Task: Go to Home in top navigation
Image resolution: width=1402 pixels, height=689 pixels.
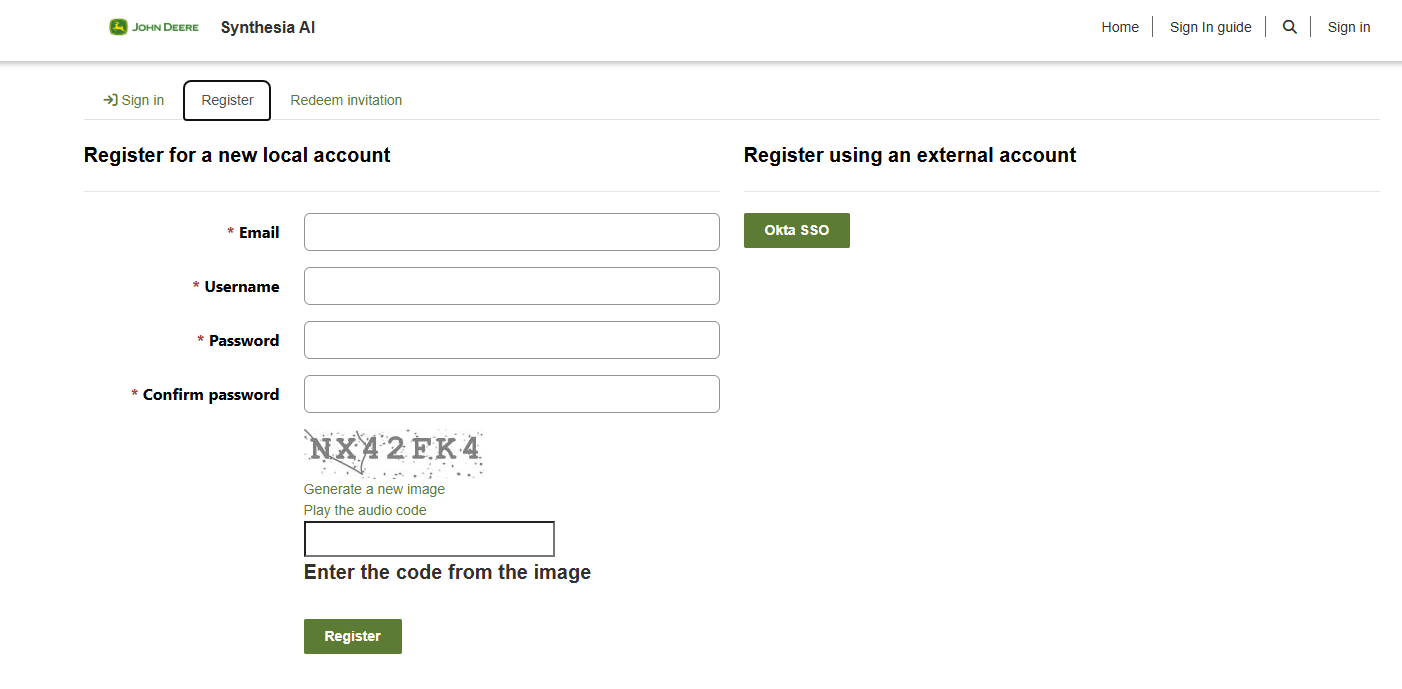Action: tap(1120, 27)
